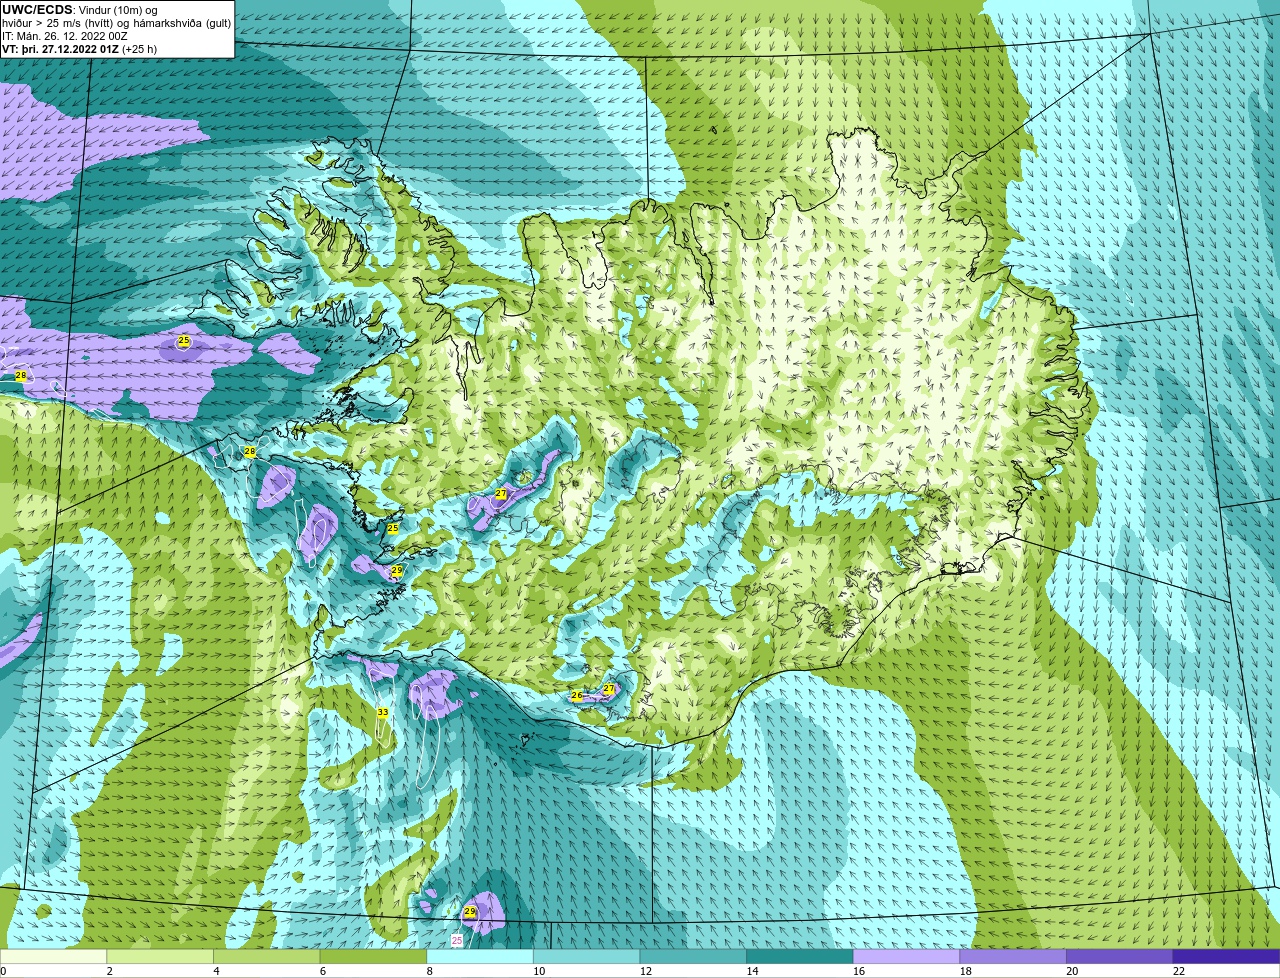The height and width of the screenshot is (978, 1280).
Task: Click the 16–18 m/s lavender legend swatch
Action: click(x=906, y=956)
